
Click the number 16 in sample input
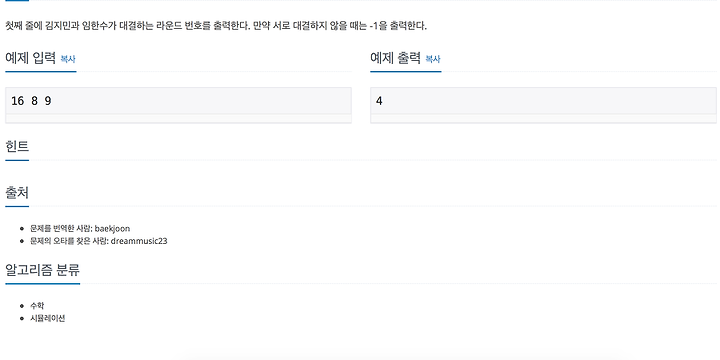(x=17, y=101)
